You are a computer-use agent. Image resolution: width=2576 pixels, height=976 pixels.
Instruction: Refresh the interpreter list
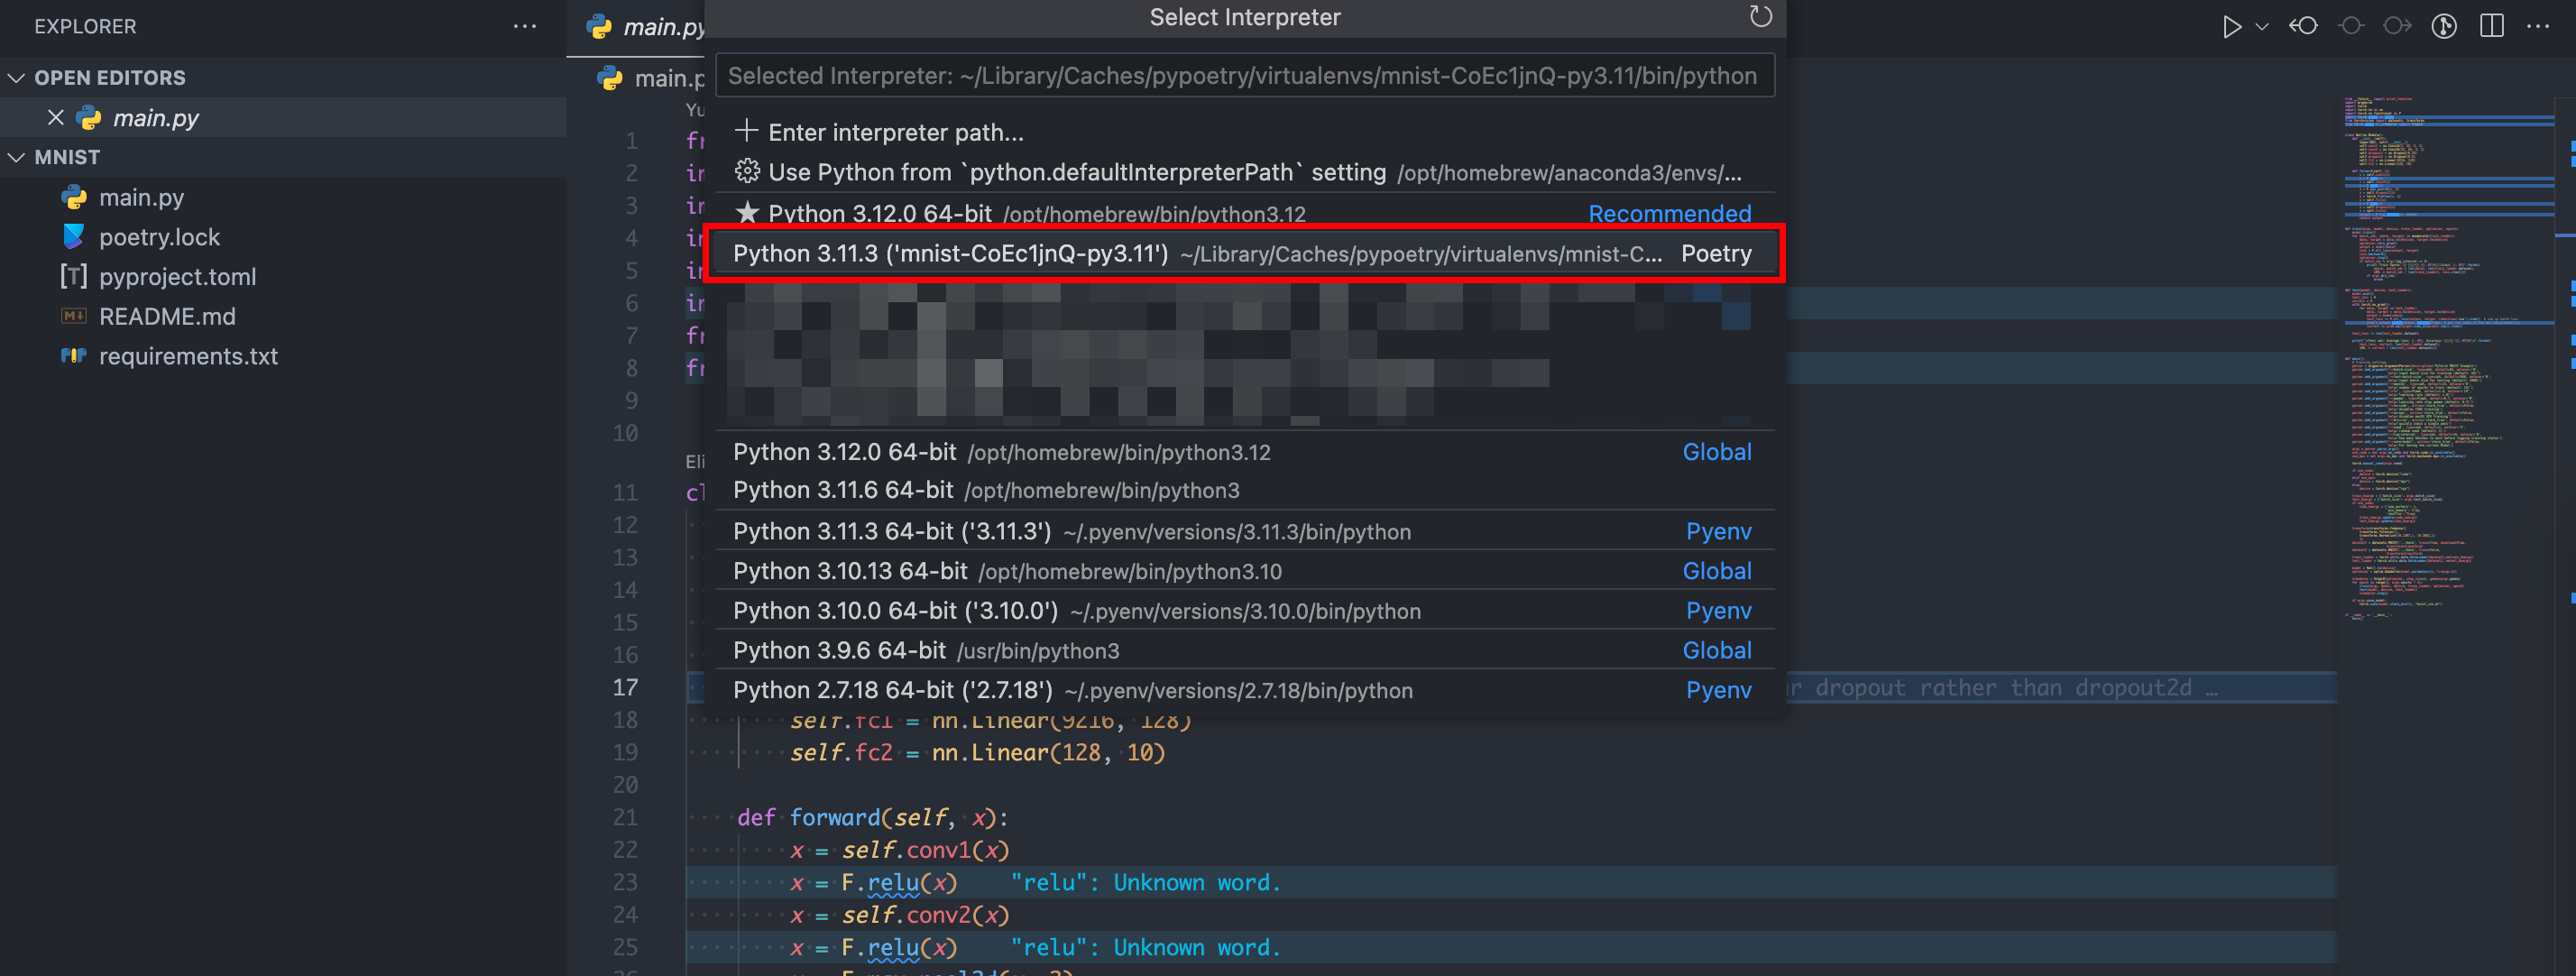pos(1760,17)
